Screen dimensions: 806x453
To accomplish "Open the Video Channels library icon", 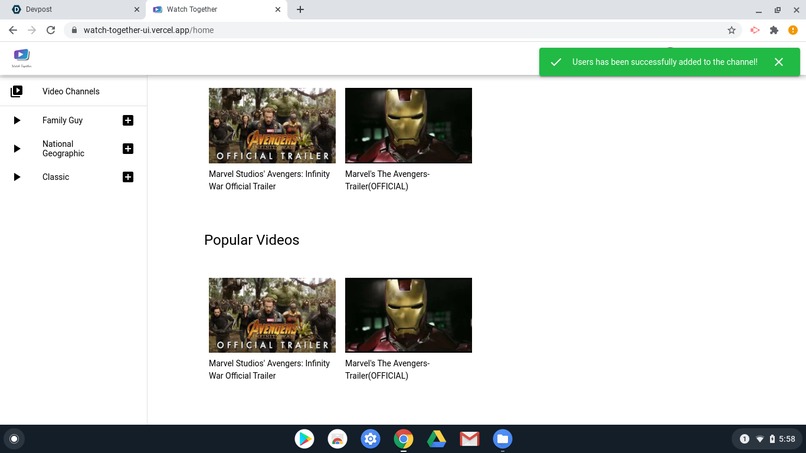I will [16, 91].
